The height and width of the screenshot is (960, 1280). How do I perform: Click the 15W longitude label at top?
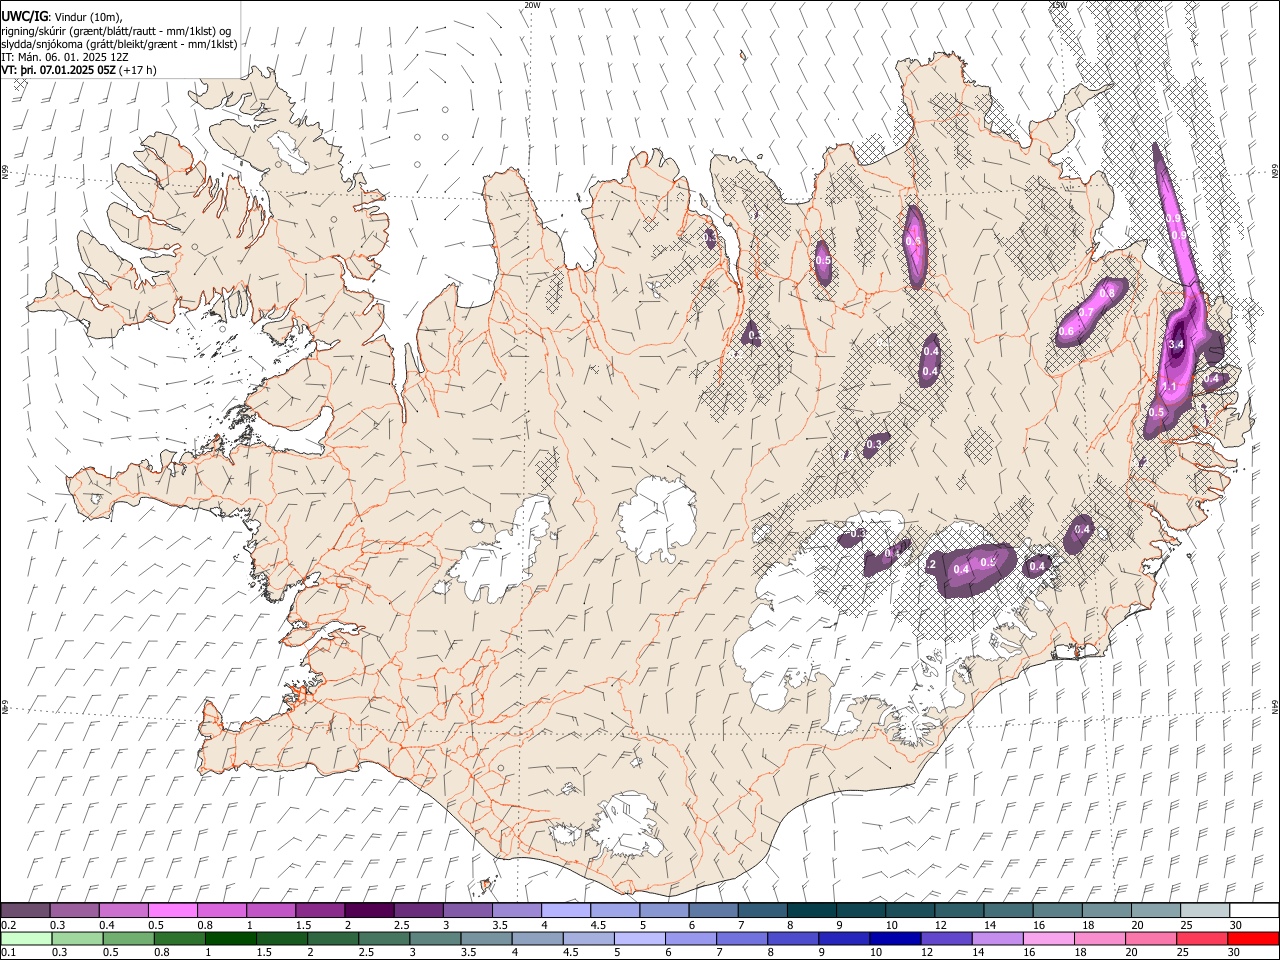pyautogui.click(x=1059, y=5)
